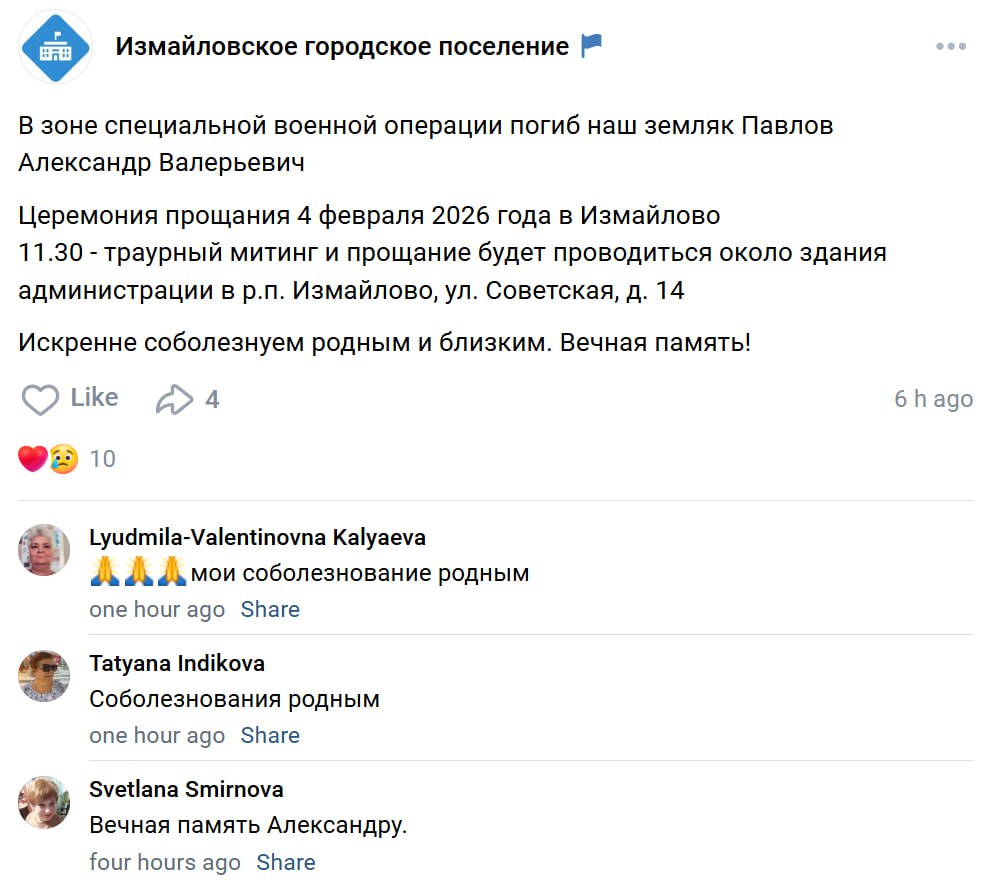Open the Измайловское городское поселение community page
Screen dimensions: 991x886
[x=342, y=46]
